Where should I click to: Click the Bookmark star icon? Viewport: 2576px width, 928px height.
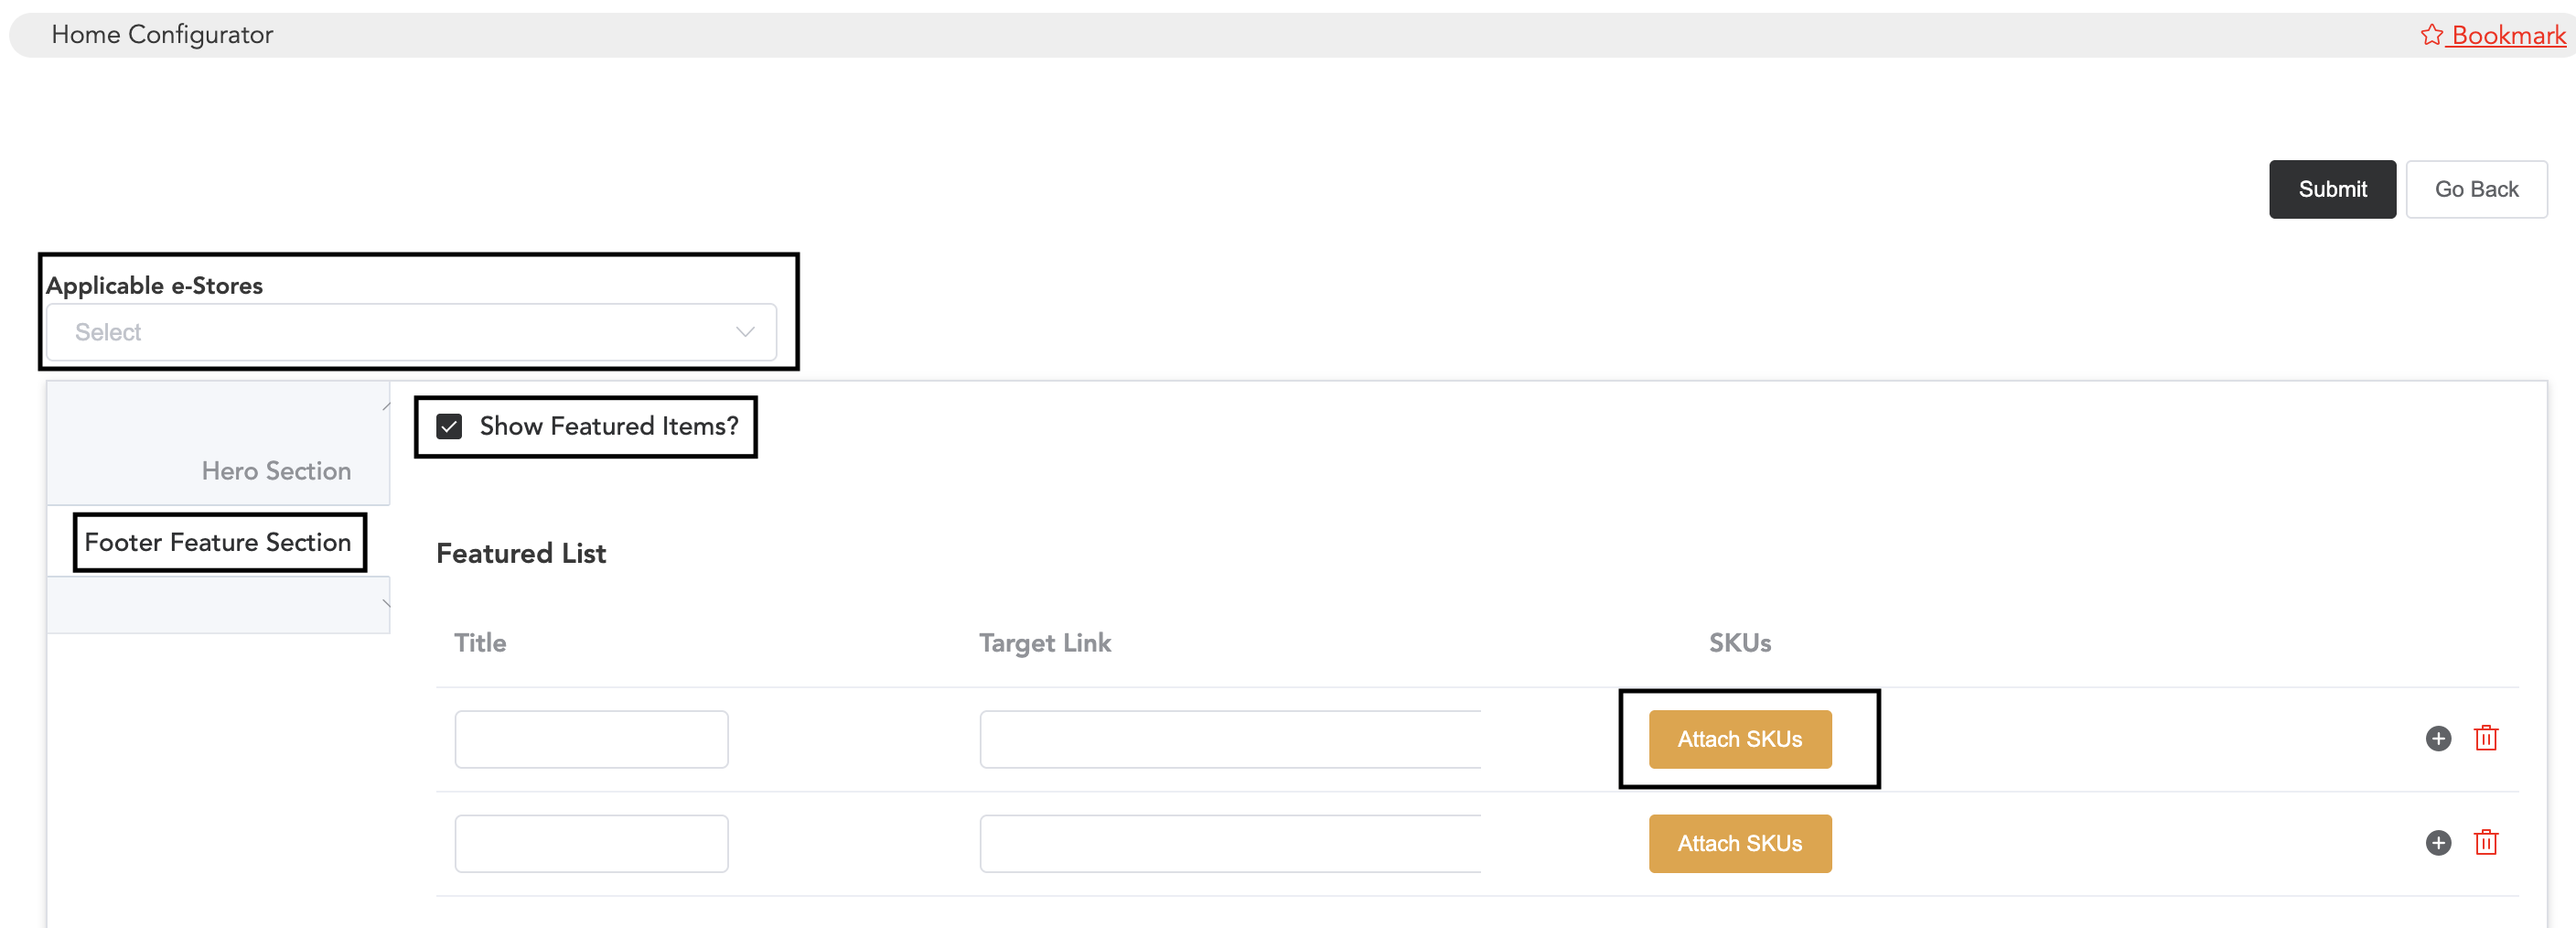[2431, 35]
